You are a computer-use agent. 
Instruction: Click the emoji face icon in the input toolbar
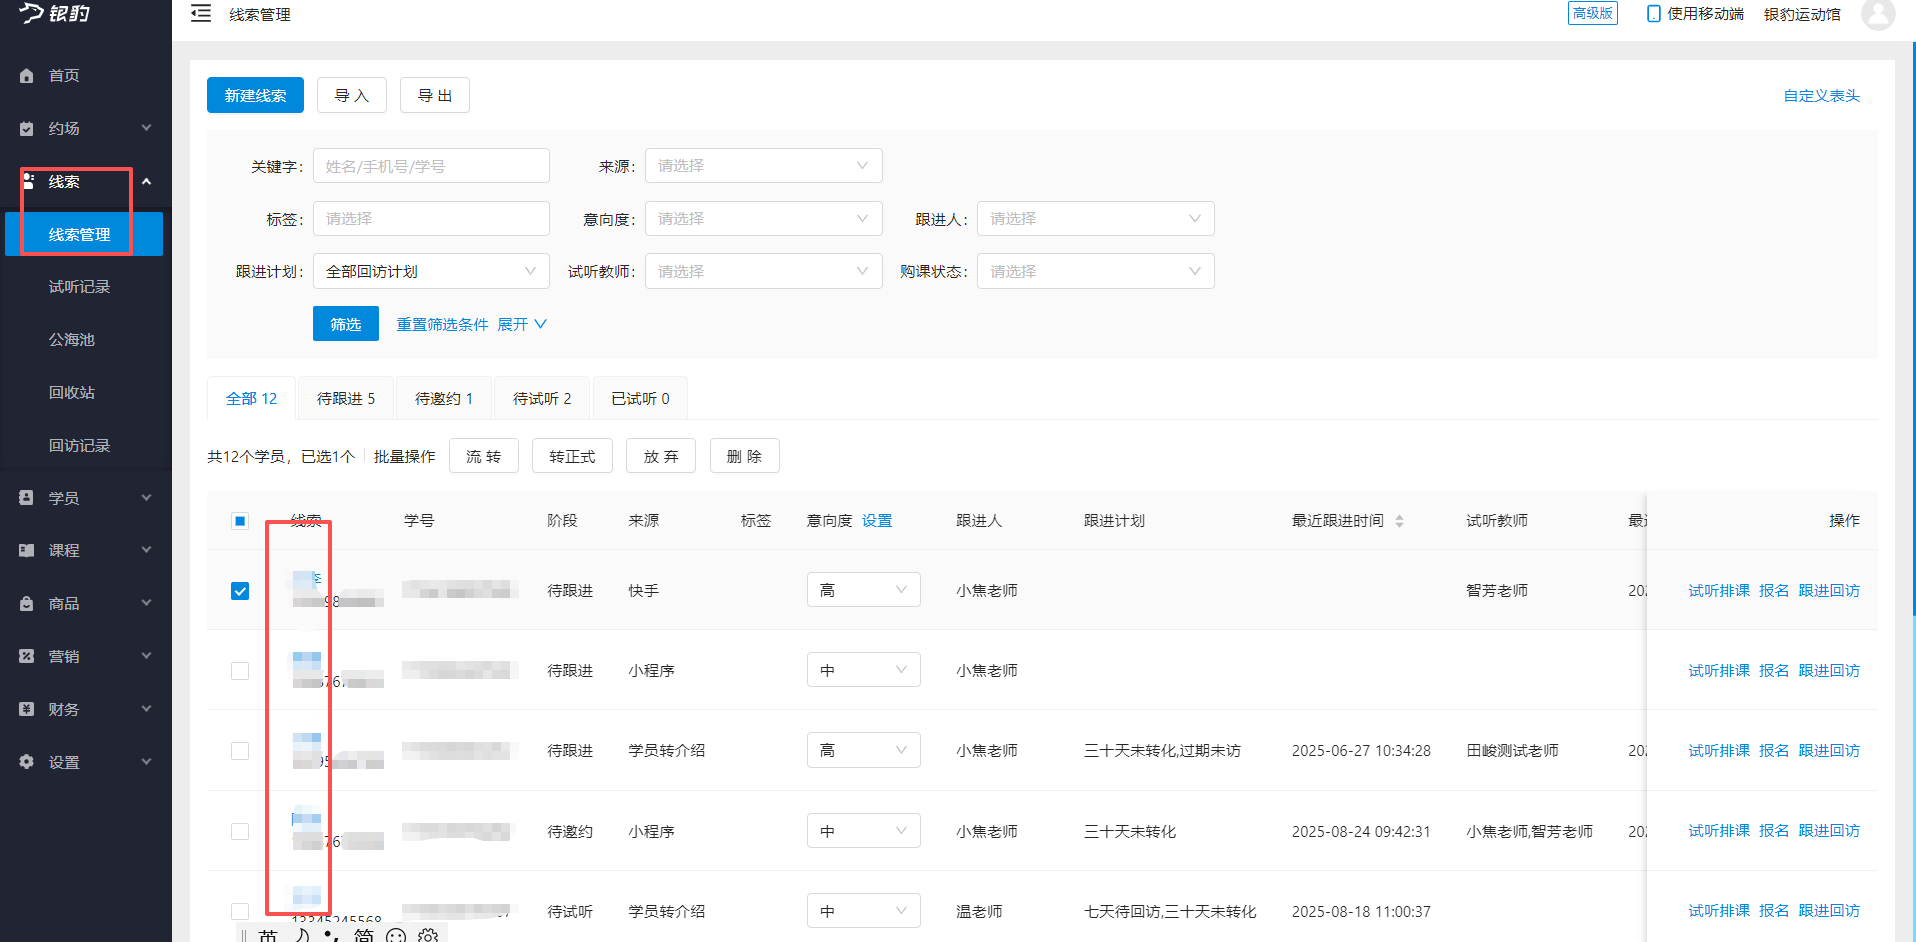(396, 936)
